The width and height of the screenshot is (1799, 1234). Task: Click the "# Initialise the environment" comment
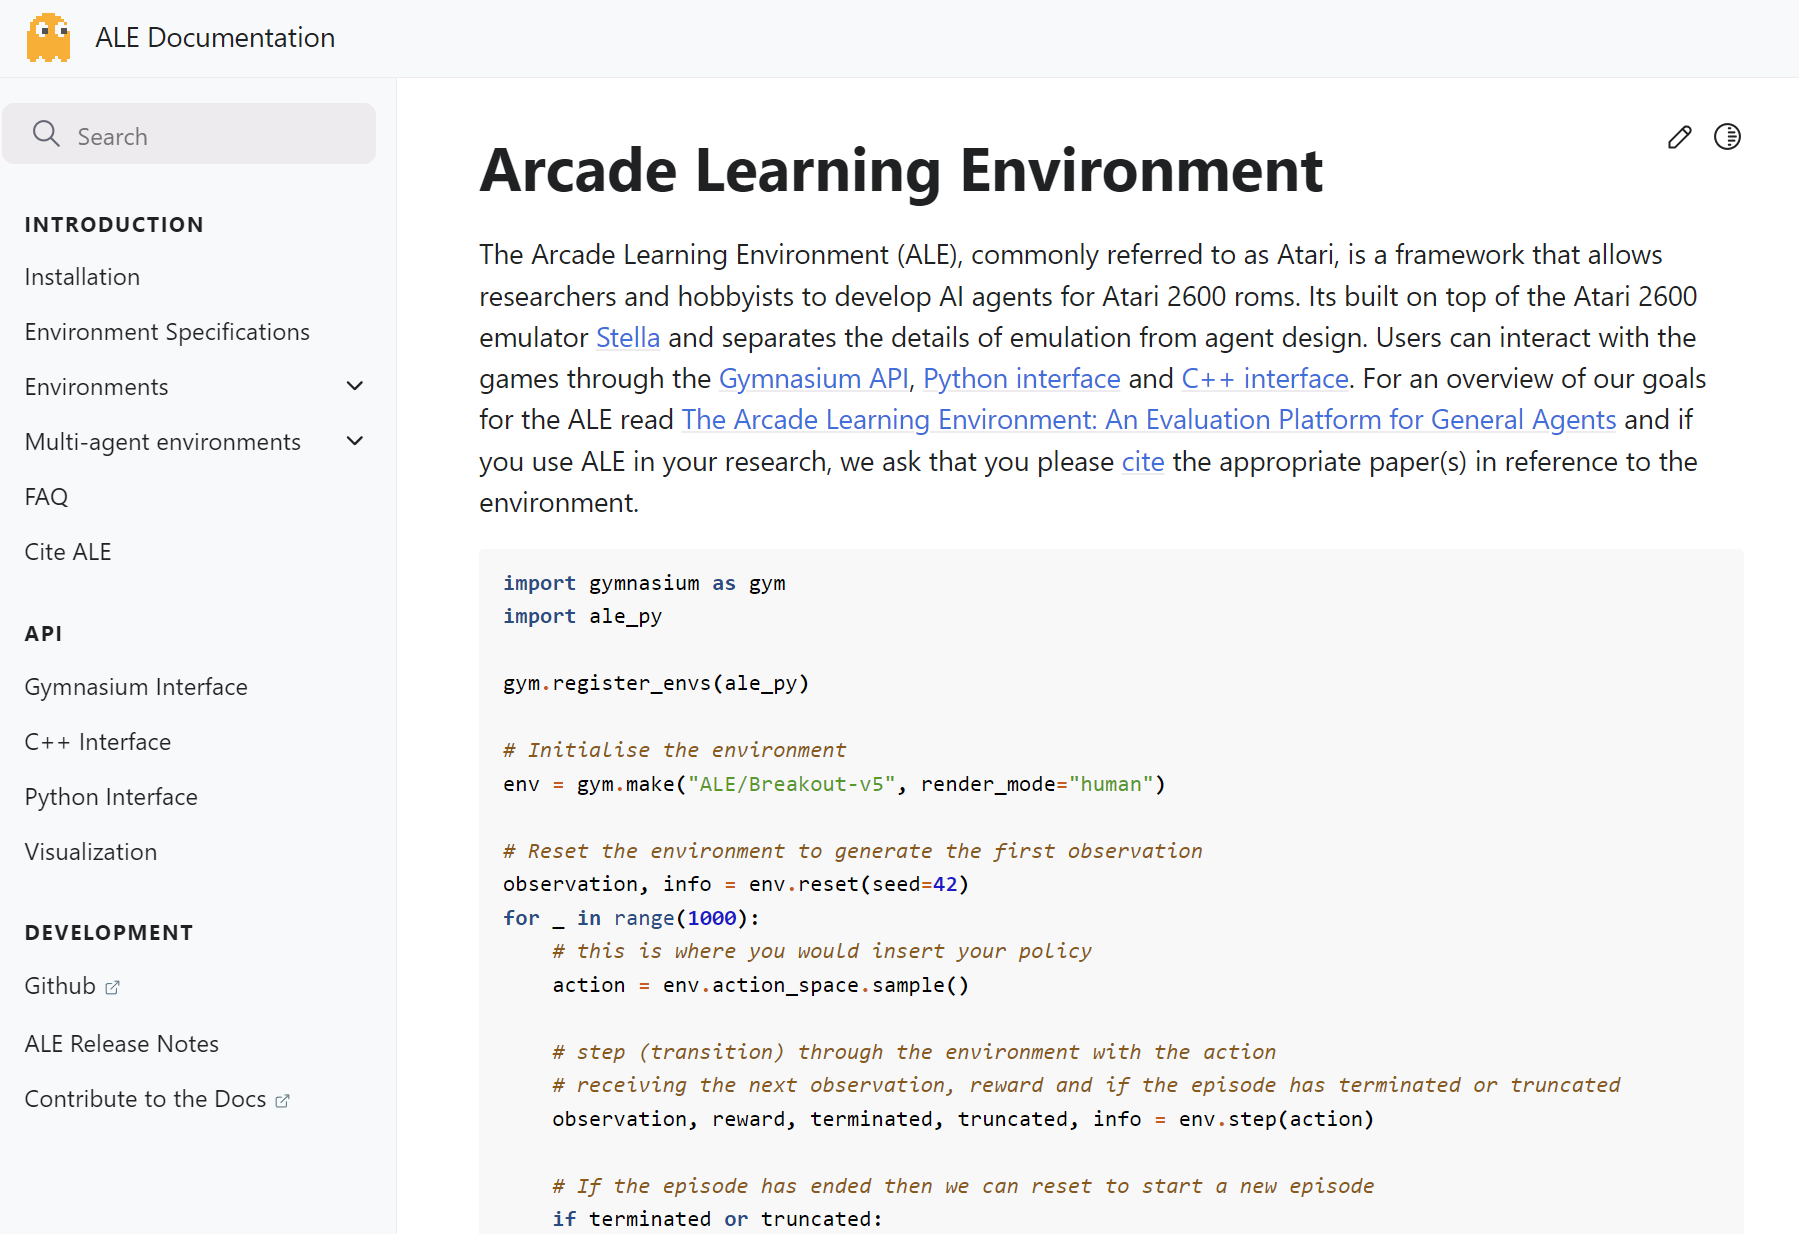coord(675,751)
